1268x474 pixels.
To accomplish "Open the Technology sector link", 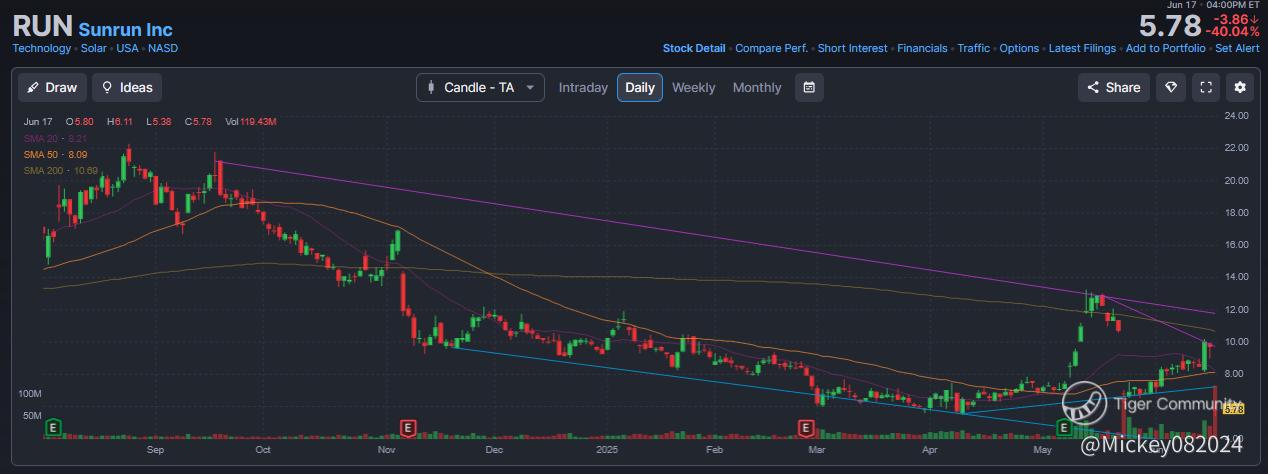I will pyautogui.click(x=41, y=48).
